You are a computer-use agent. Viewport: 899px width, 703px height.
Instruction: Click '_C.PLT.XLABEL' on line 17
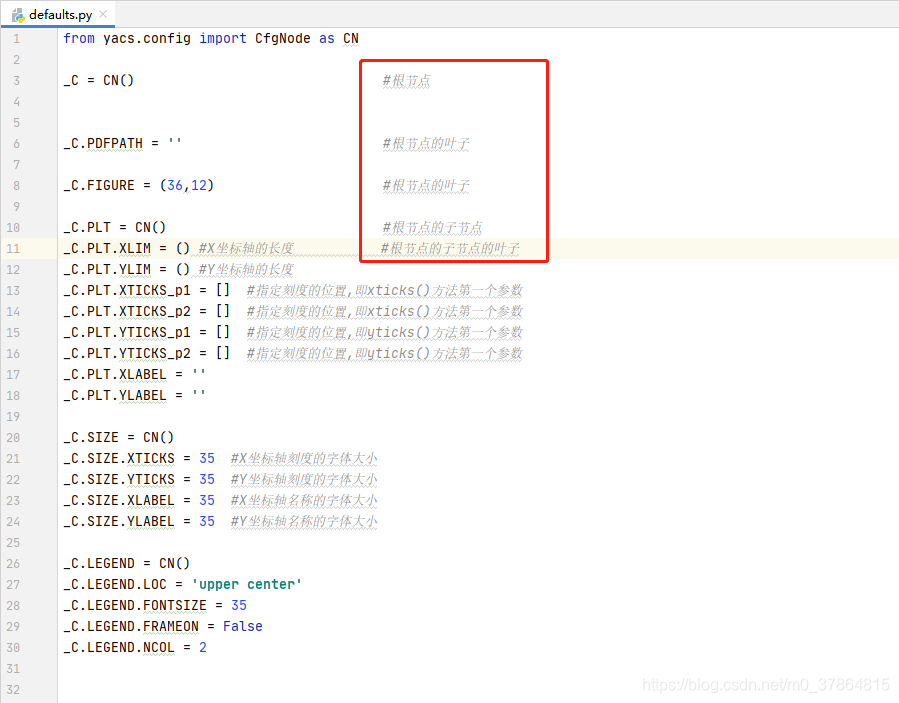(x=115, y=374)
